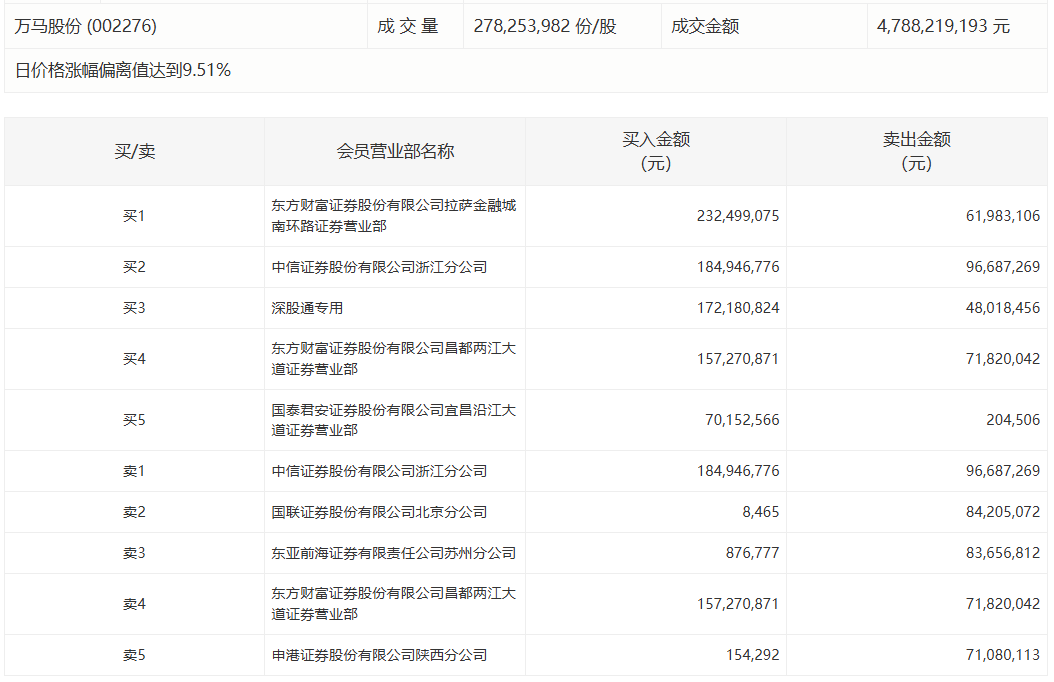Select the sell amount 204,506
This screenshot has width=1054, height=682.
(x=1012, y=420)
